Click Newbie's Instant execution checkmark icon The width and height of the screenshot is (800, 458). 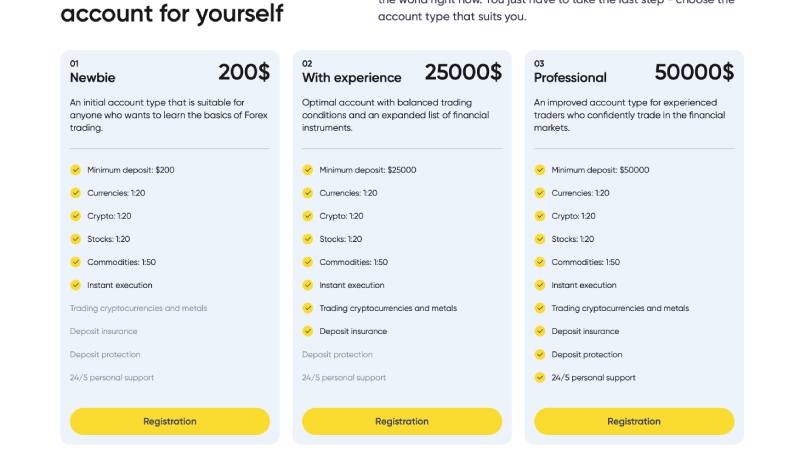(76, 285)
